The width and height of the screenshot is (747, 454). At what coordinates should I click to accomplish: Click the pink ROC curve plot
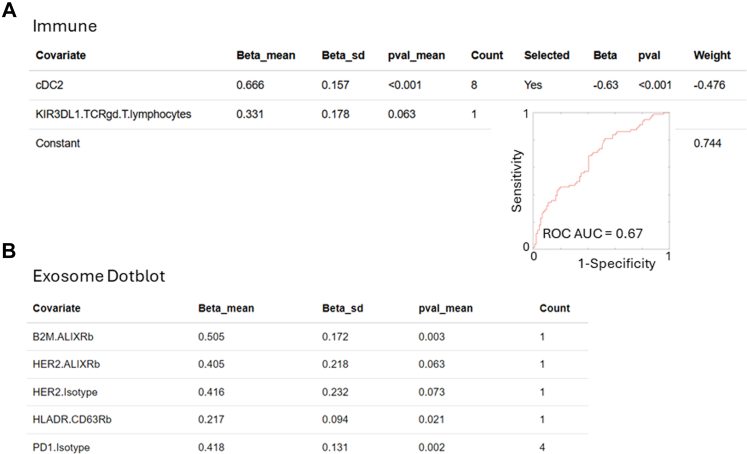[x=601, y=181]
